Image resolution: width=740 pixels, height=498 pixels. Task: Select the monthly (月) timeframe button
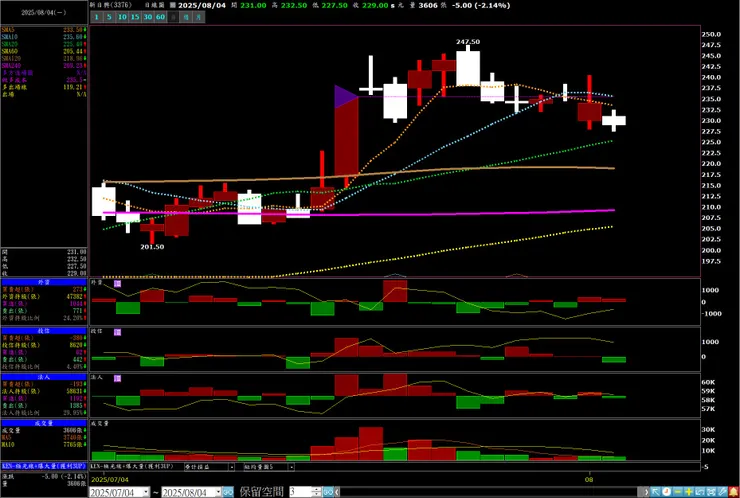199,17
